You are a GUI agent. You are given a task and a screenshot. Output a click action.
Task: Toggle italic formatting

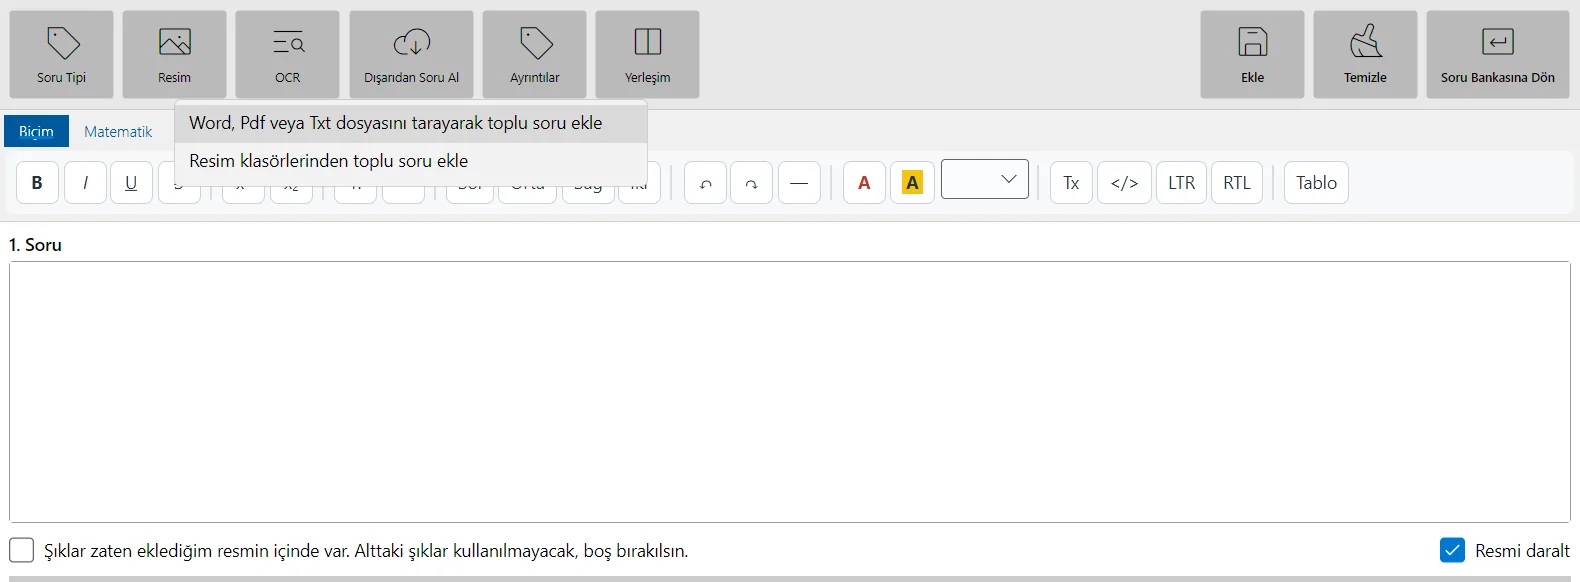point(85,183)
